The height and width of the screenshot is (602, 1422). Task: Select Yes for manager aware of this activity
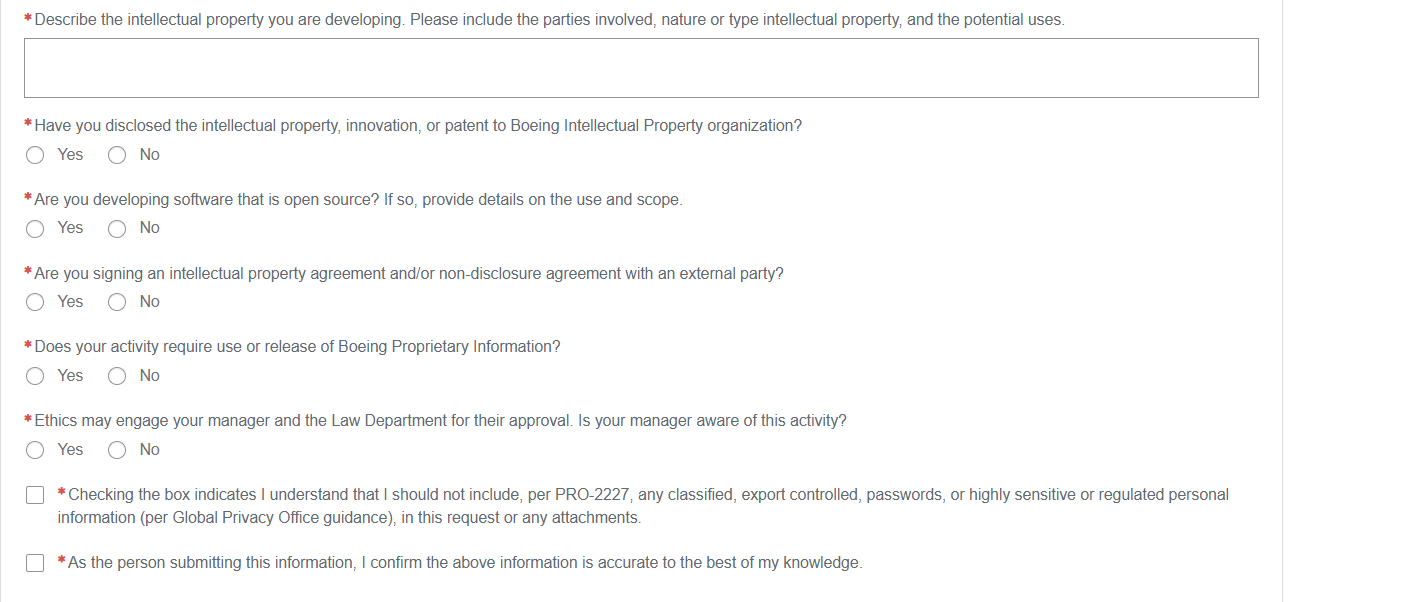click(x=36, y=450)
